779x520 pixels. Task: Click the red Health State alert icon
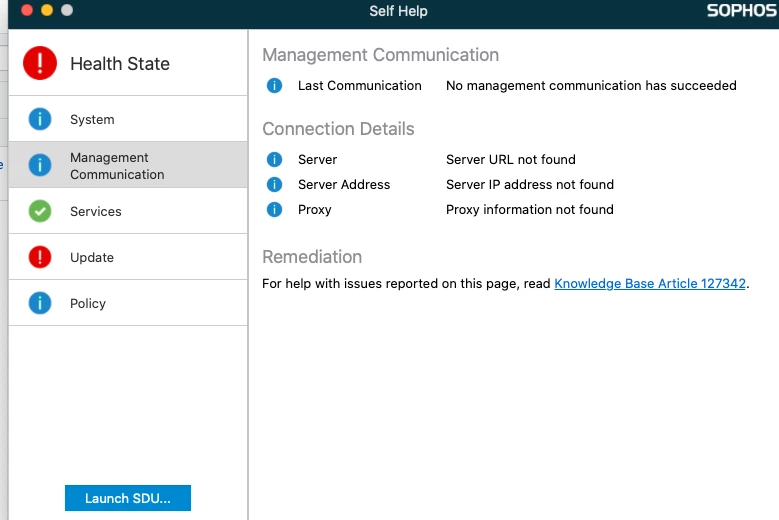[x=40, y=63]
